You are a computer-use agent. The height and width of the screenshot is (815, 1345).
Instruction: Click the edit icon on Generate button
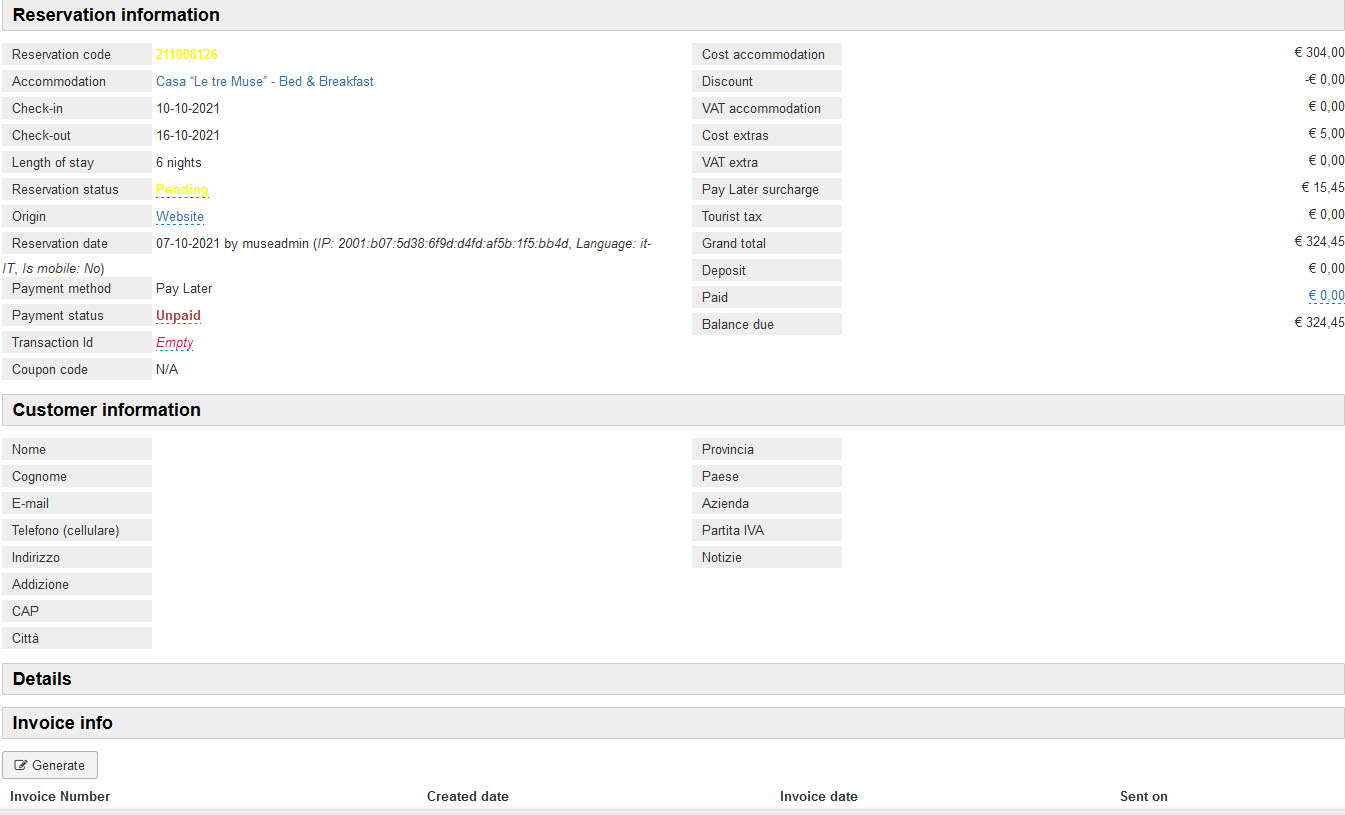tap(21, 765)
